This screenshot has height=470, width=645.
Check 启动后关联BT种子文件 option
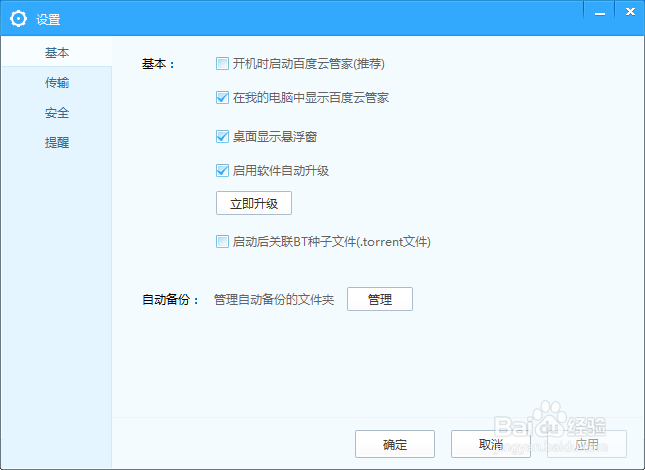[x=223, y=241]
